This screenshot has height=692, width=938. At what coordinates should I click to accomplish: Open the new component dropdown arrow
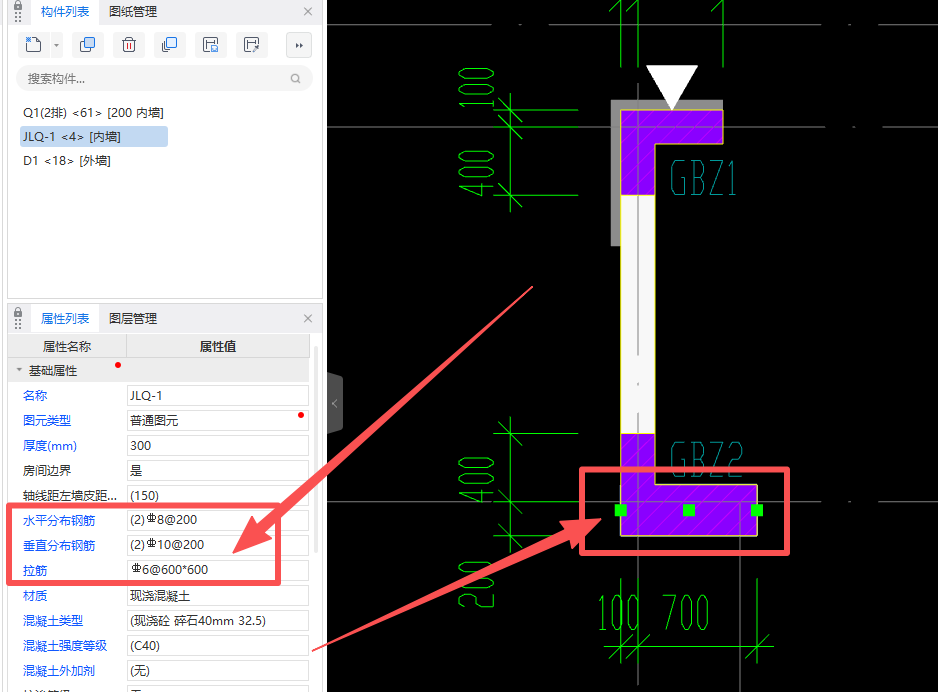point(56,45)
